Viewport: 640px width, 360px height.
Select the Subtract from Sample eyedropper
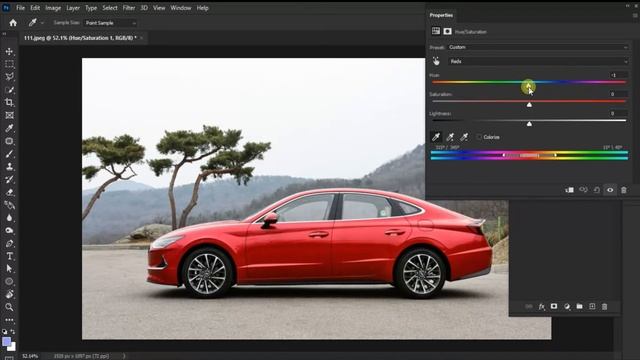tap(464, 137)
